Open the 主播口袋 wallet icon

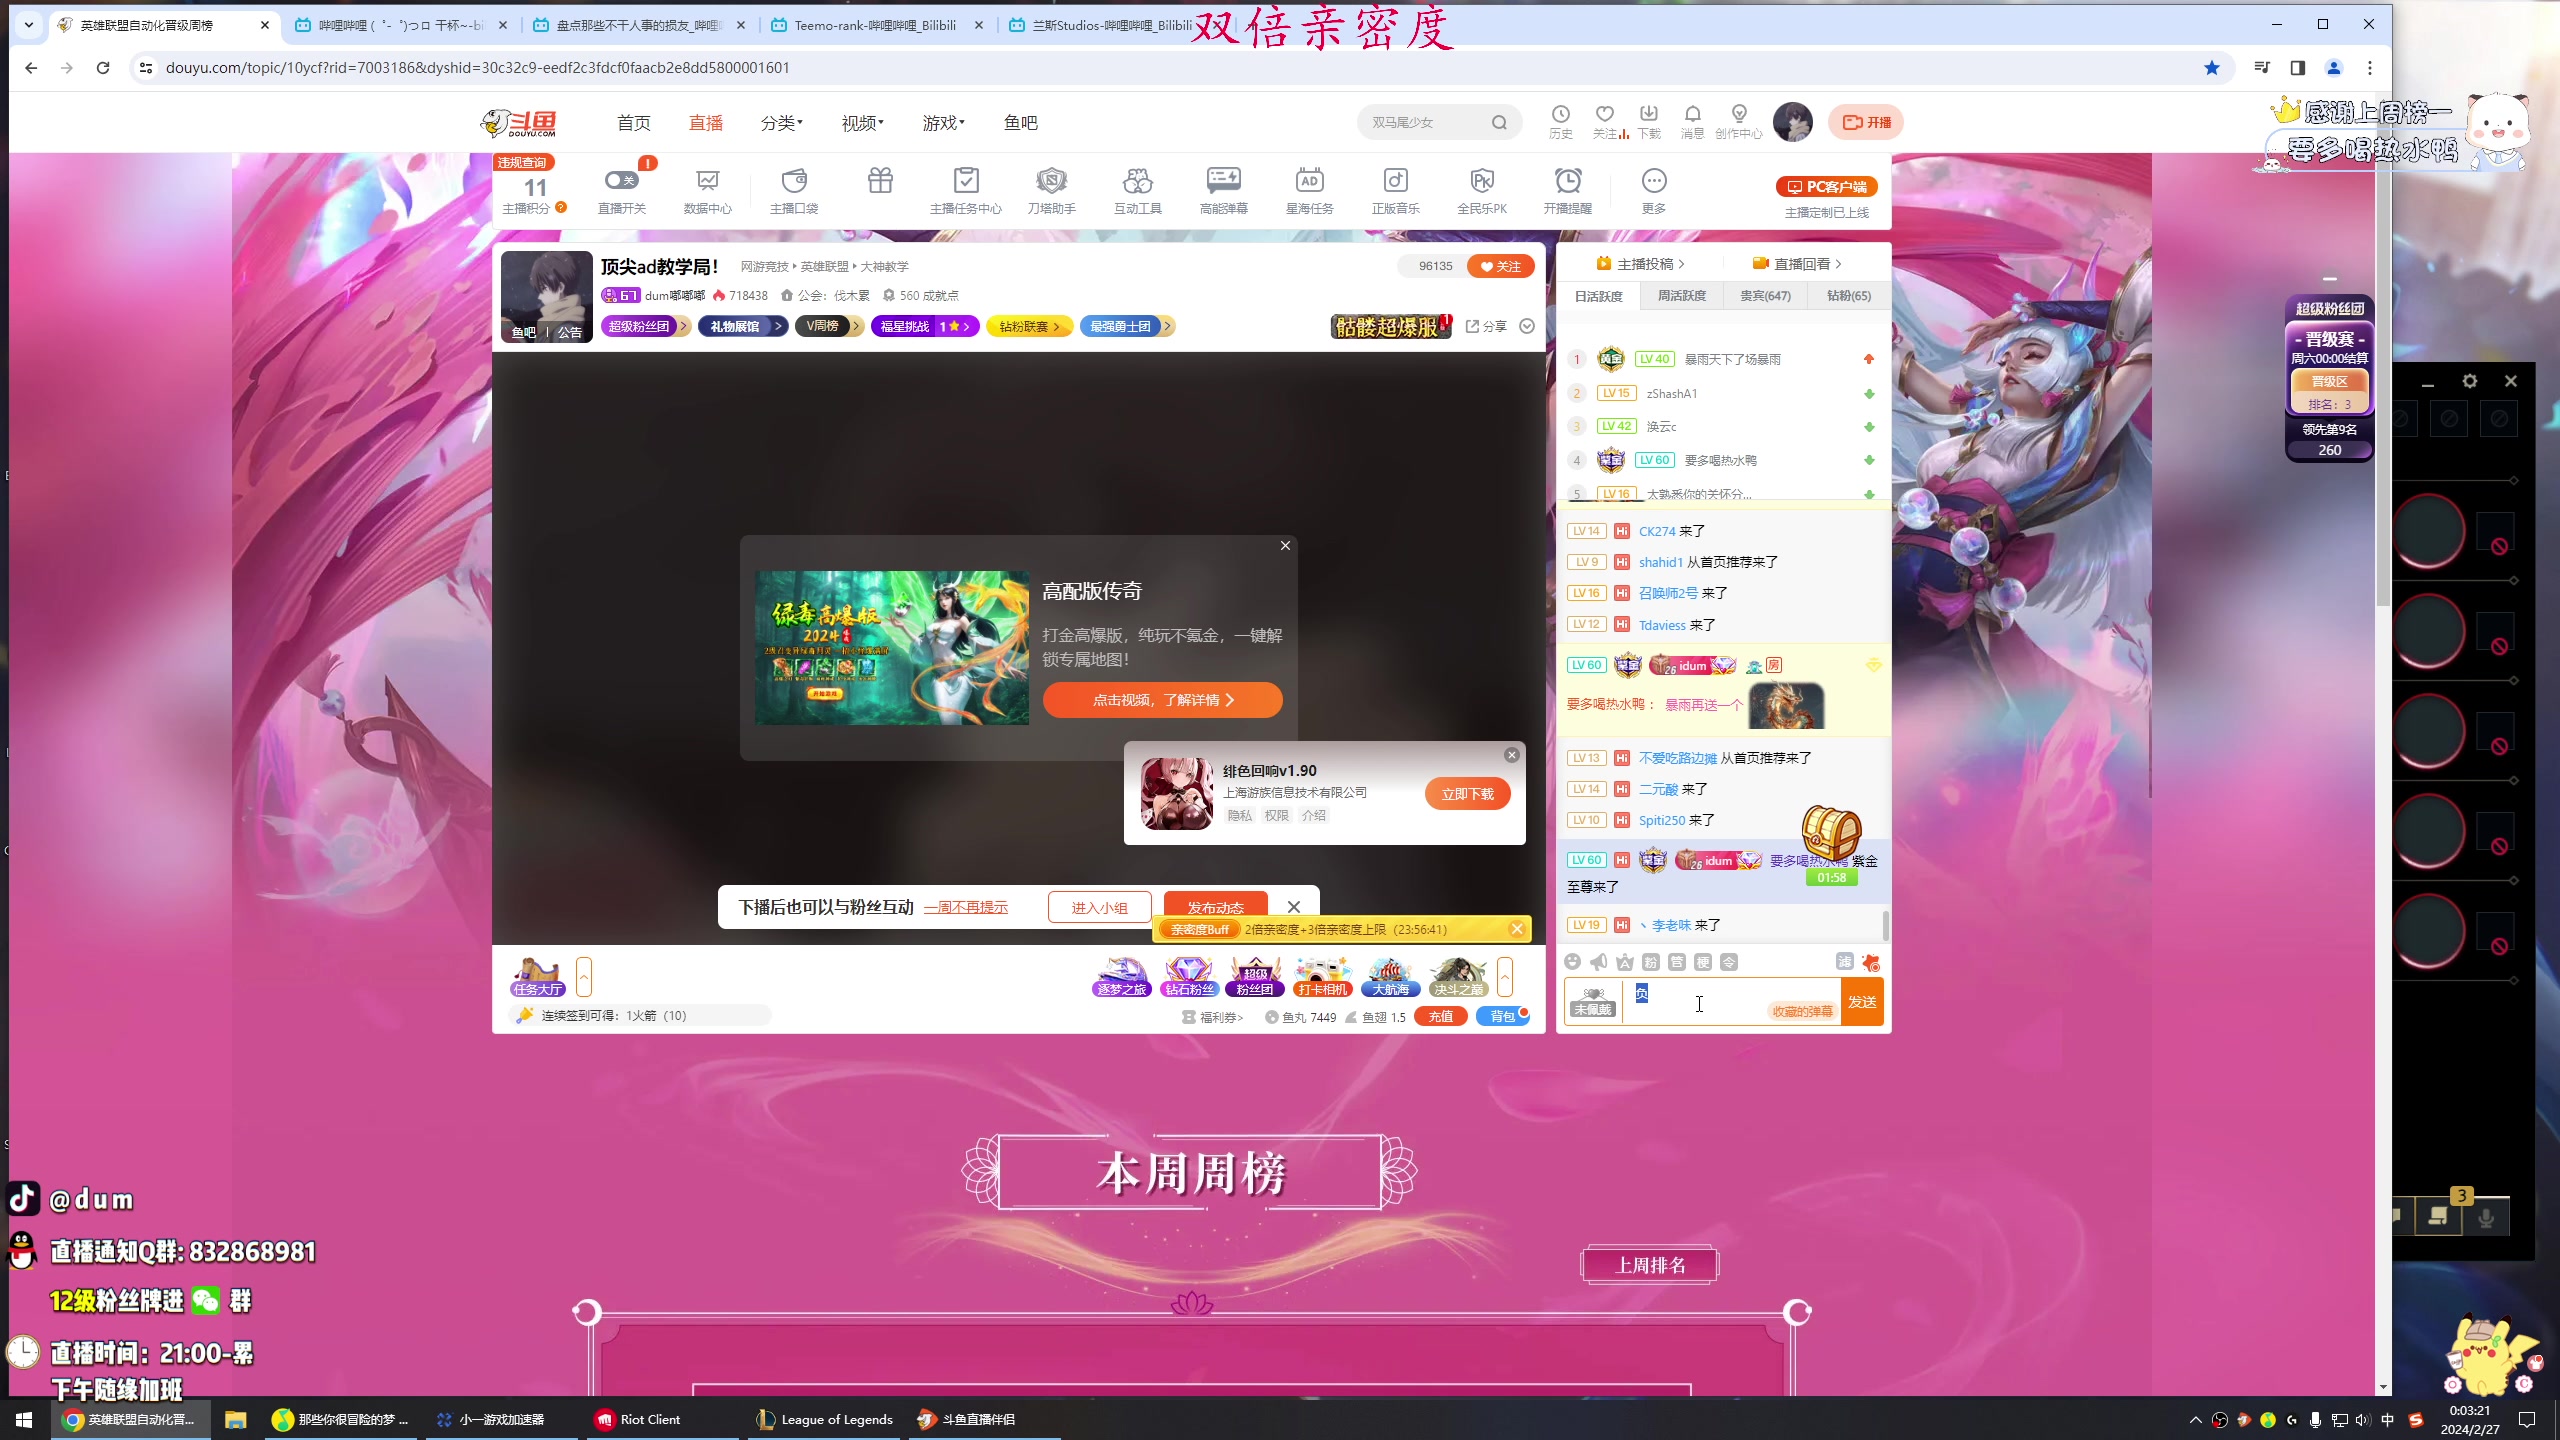click(794, 190)
